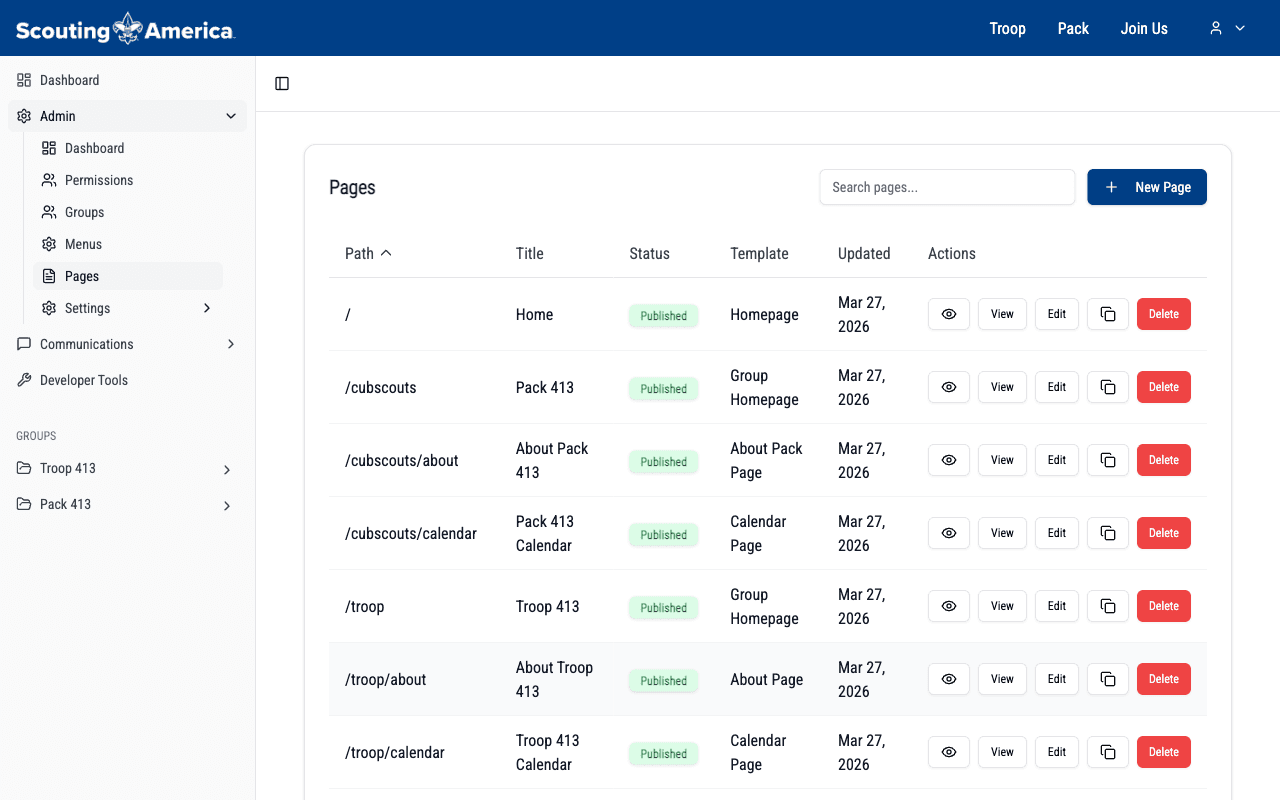Duplicate the Pack 413 page (/cubscouts)
This screenshot has height=800, width=1280.
[1108, 387]
